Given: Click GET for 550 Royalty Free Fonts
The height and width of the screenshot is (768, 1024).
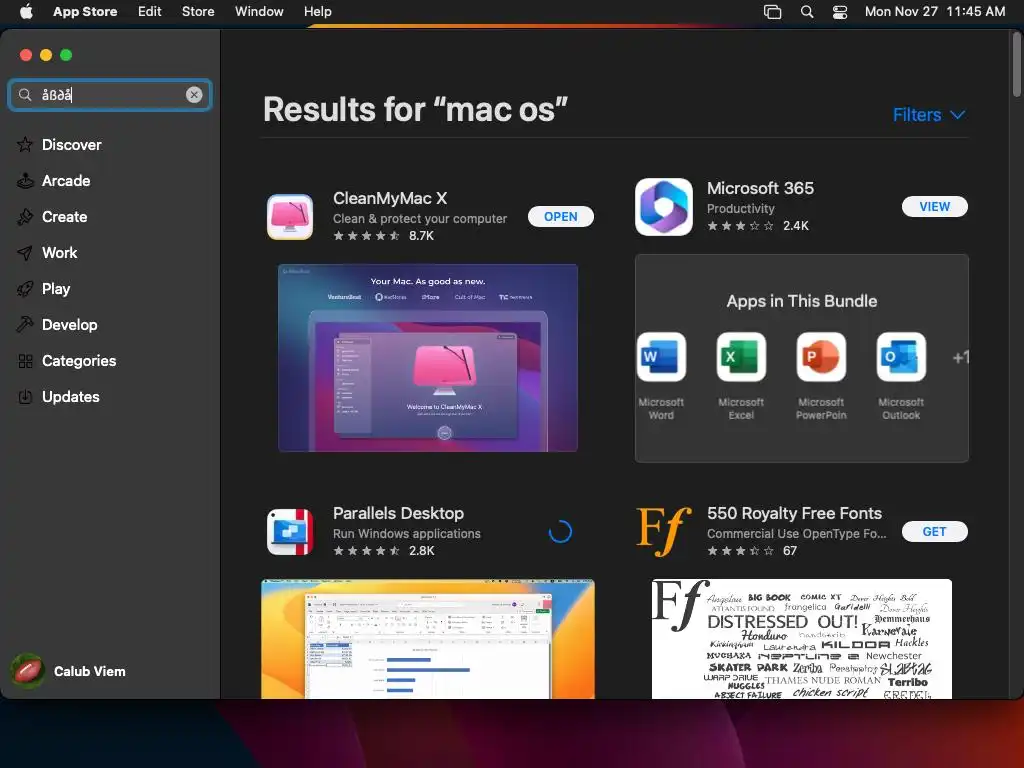Looking at the screenshot, I should click(935, 532).
